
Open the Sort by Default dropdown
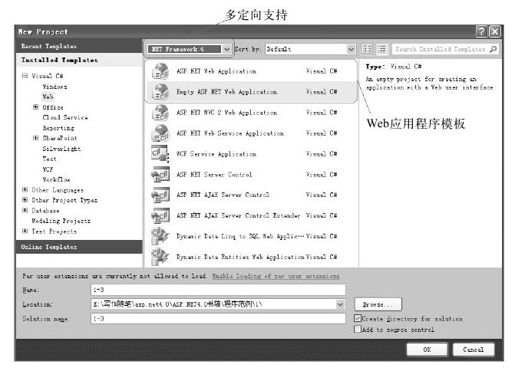pos(351,49)
